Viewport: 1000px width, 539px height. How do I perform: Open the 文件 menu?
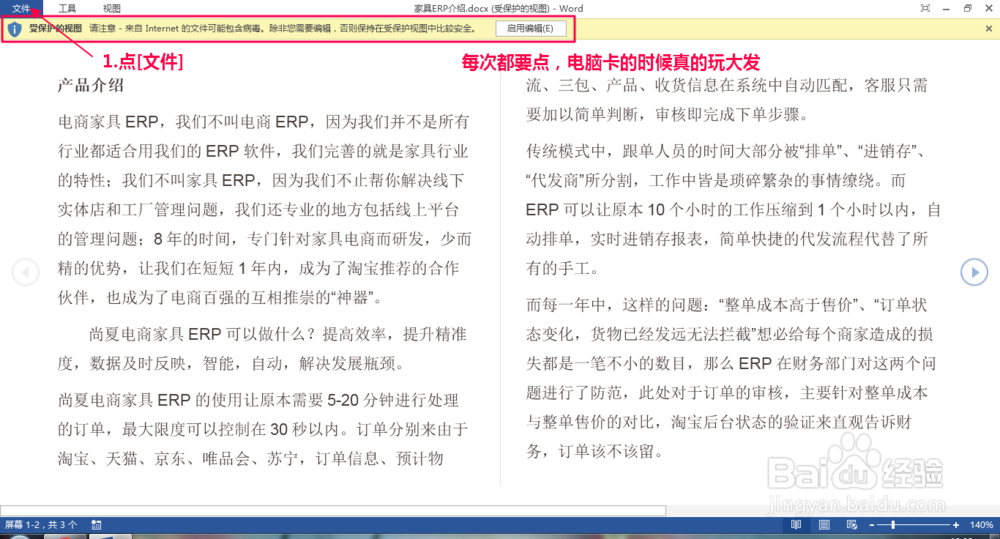pyautogui.click(x=21, y=8)
